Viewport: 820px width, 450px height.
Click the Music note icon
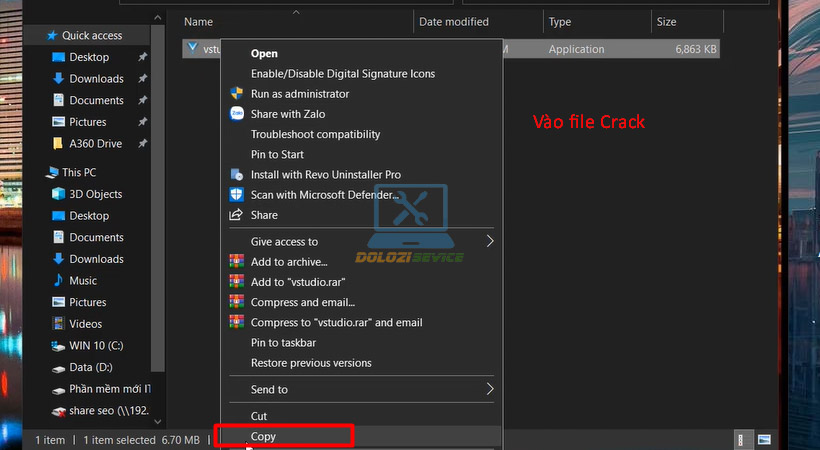(x=58, y=280)
